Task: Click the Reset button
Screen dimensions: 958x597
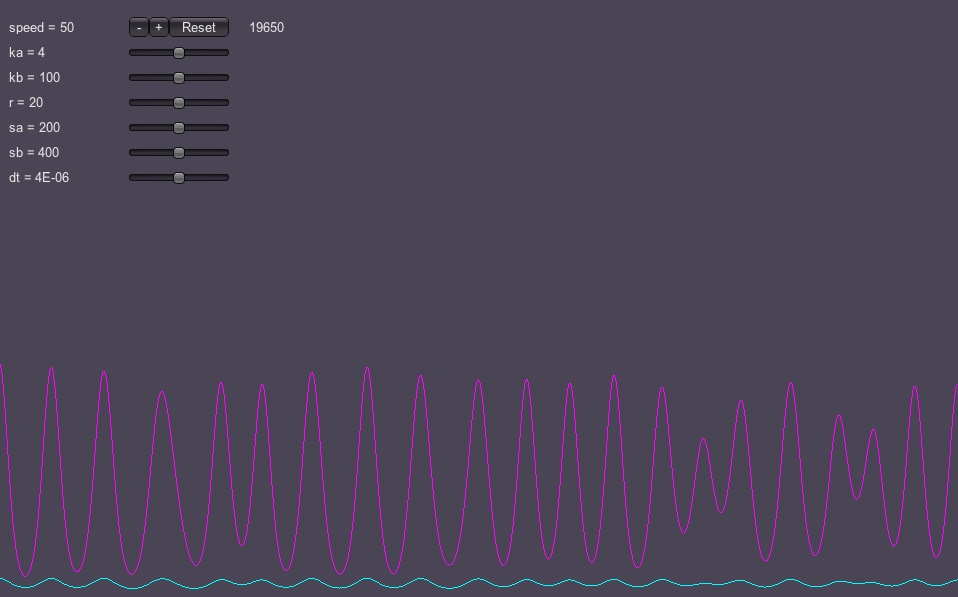Action: click(x=199, y=27)
